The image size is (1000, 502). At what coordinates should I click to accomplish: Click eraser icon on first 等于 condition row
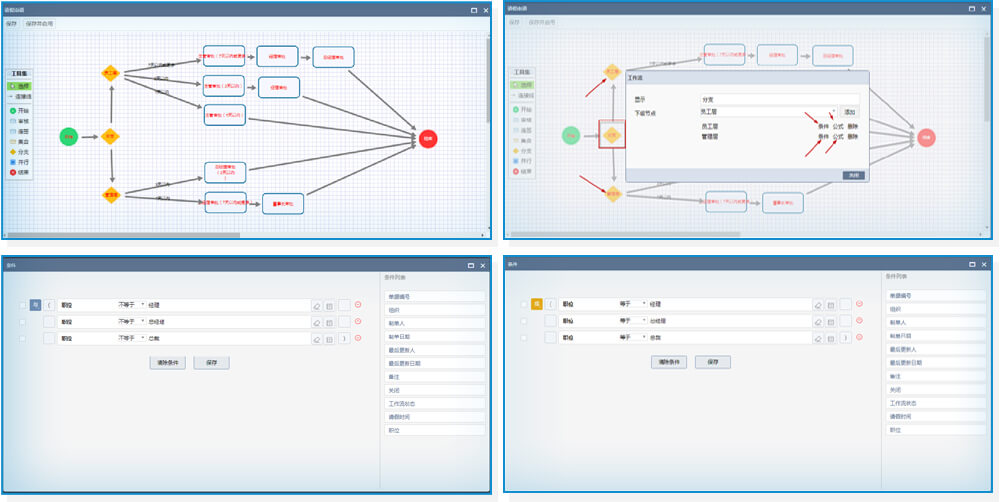(820, 304)
